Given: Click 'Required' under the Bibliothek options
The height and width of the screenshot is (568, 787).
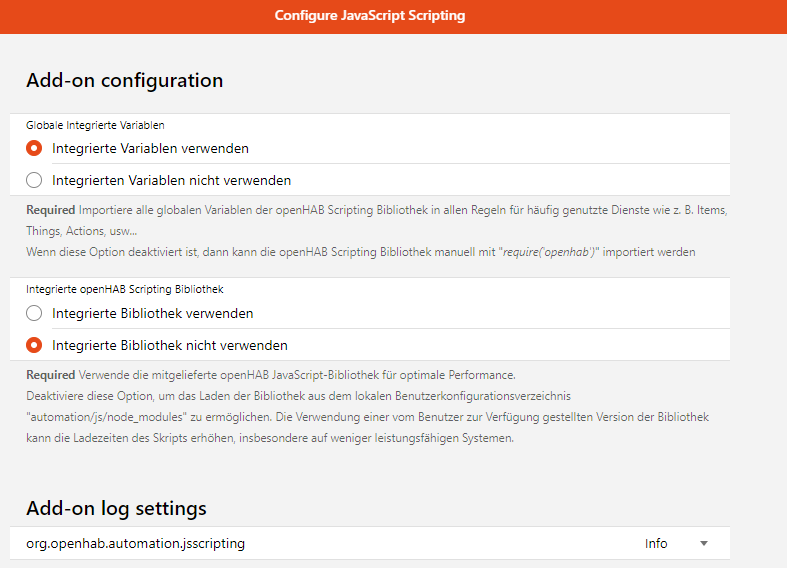Looking at the screenshot, I should [x=50, y=375].
